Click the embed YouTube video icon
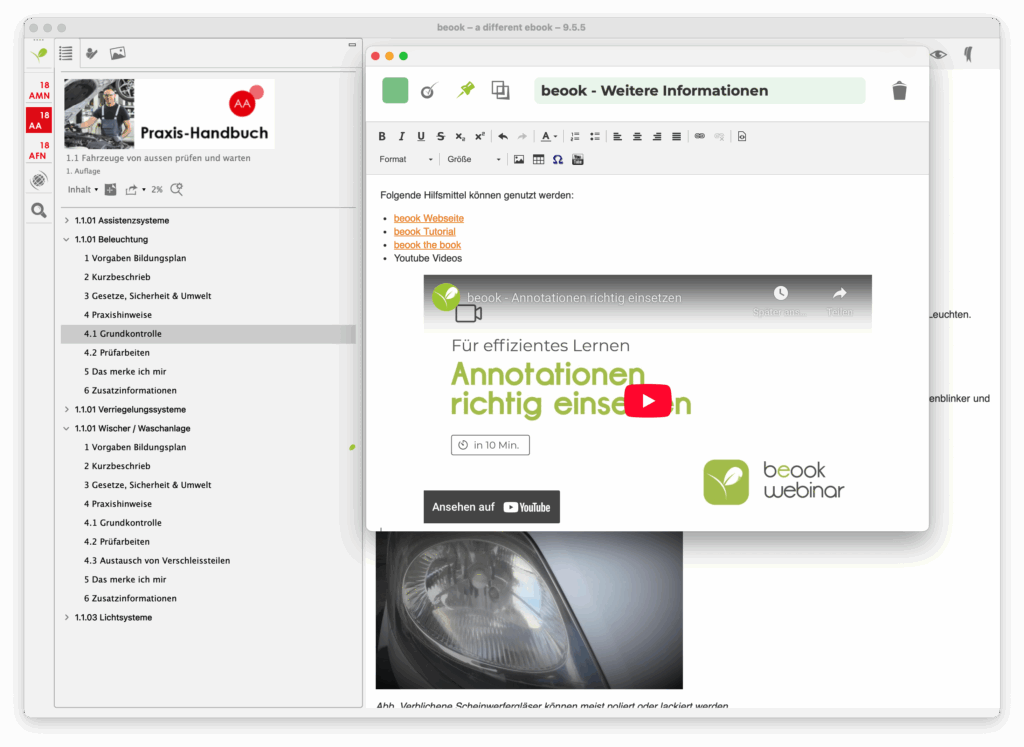Screen dimensions: 1024x747 578,159
